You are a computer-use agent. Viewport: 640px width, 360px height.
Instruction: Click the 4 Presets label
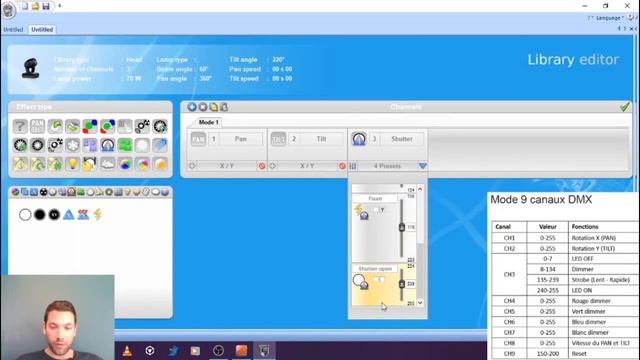pos(387,166)
